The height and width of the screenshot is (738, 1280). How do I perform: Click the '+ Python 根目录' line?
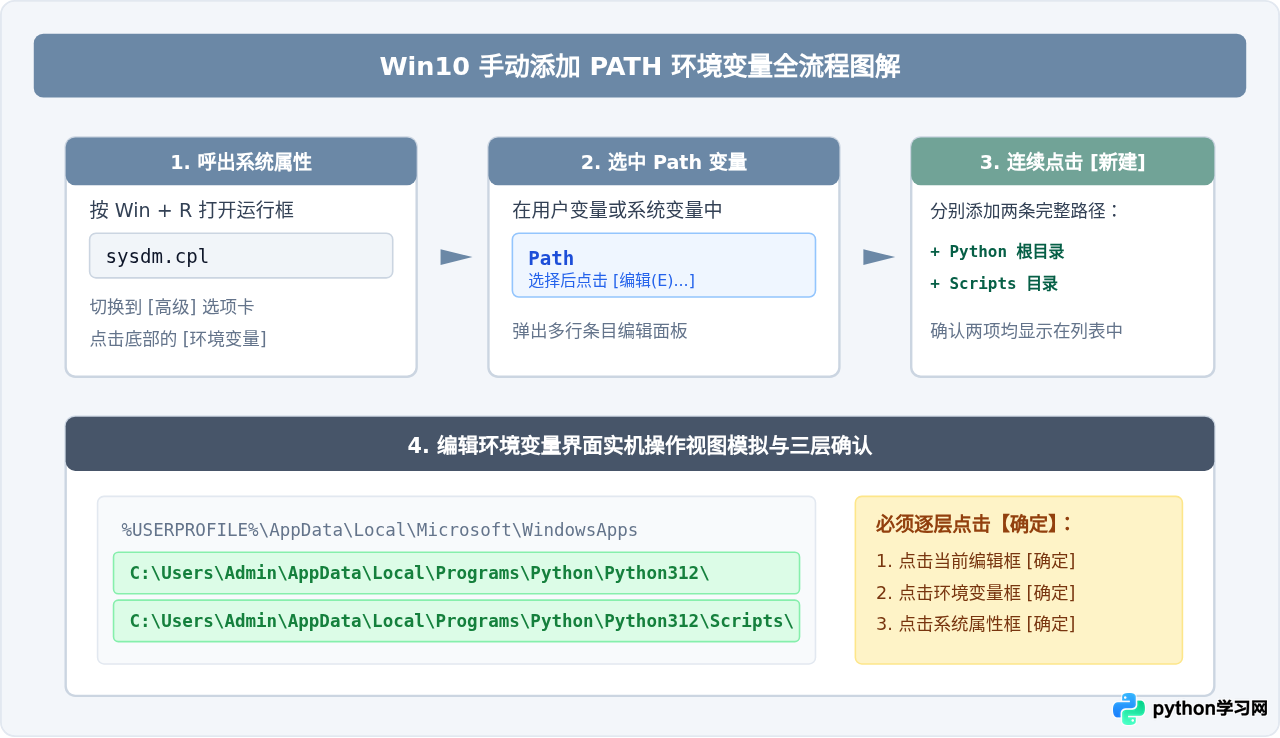(997, 252)
